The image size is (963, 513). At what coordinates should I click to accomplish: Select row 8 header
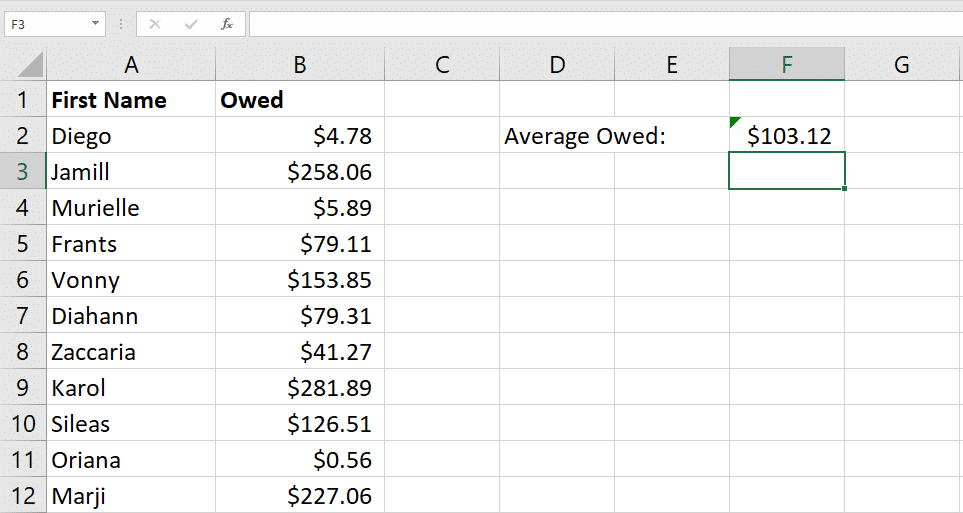[23, 351]
